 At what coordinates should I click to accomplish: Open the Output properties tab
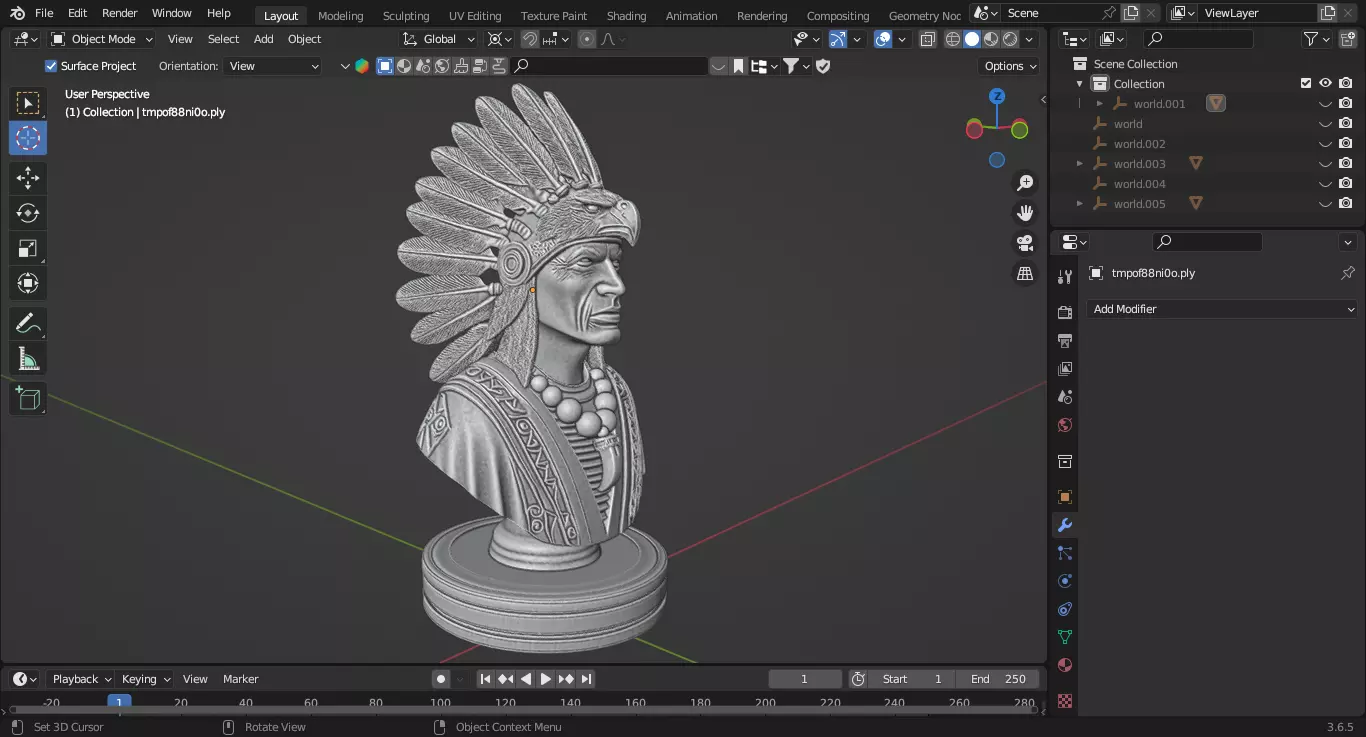pos(1065,341)
